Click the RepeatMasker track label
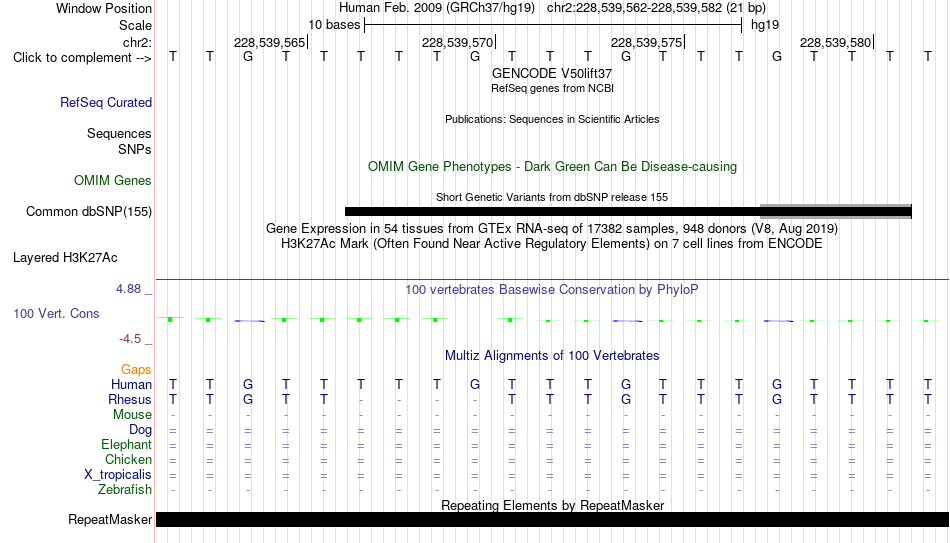The height and width of the screenshot is (543, 950). [x=110, y=519]
